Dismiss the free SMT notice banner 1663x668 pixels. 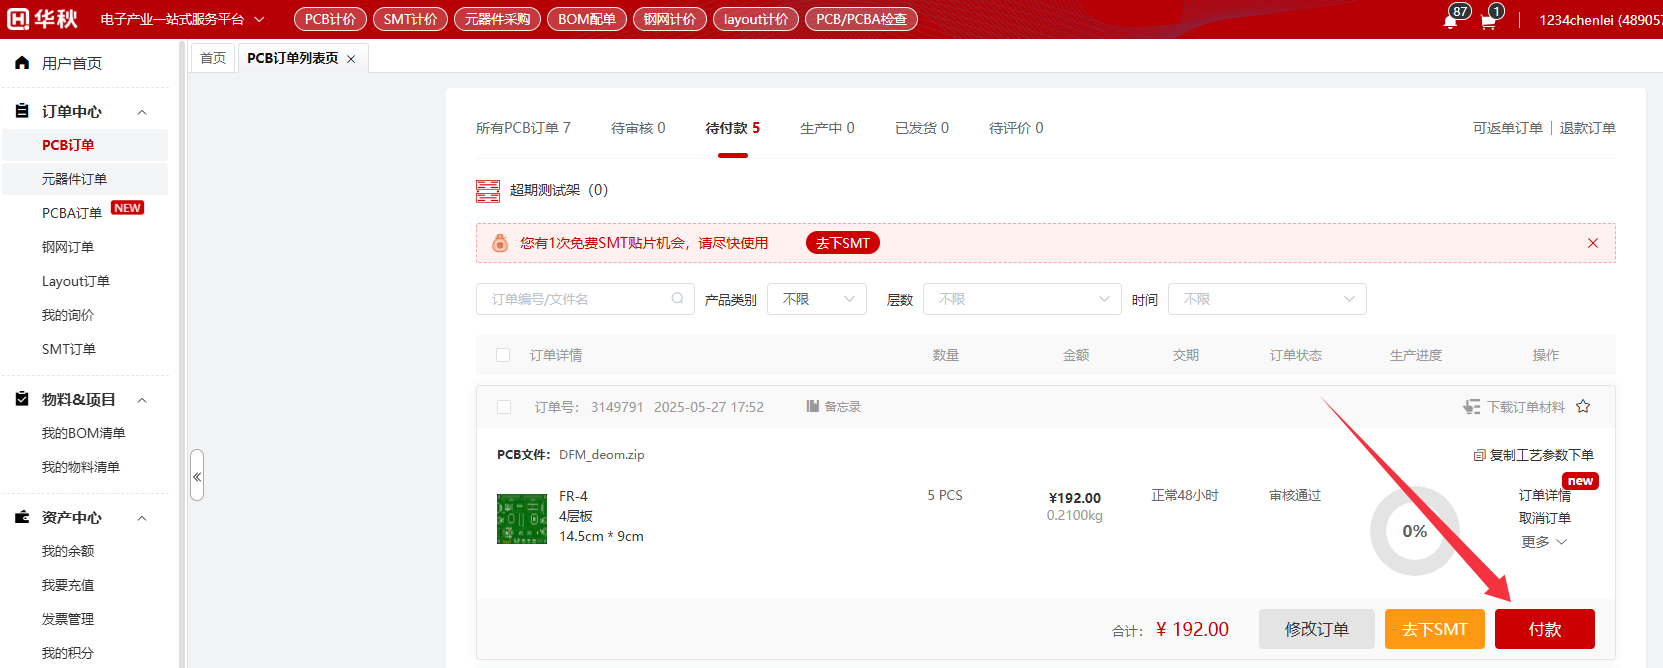pos(1593,243)
